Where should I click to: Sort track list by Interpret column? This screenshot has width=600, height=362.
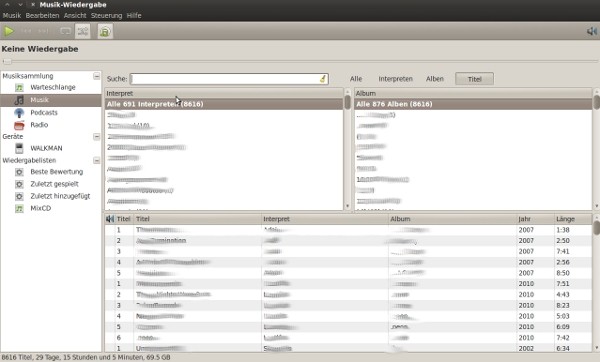click(324, 219)
